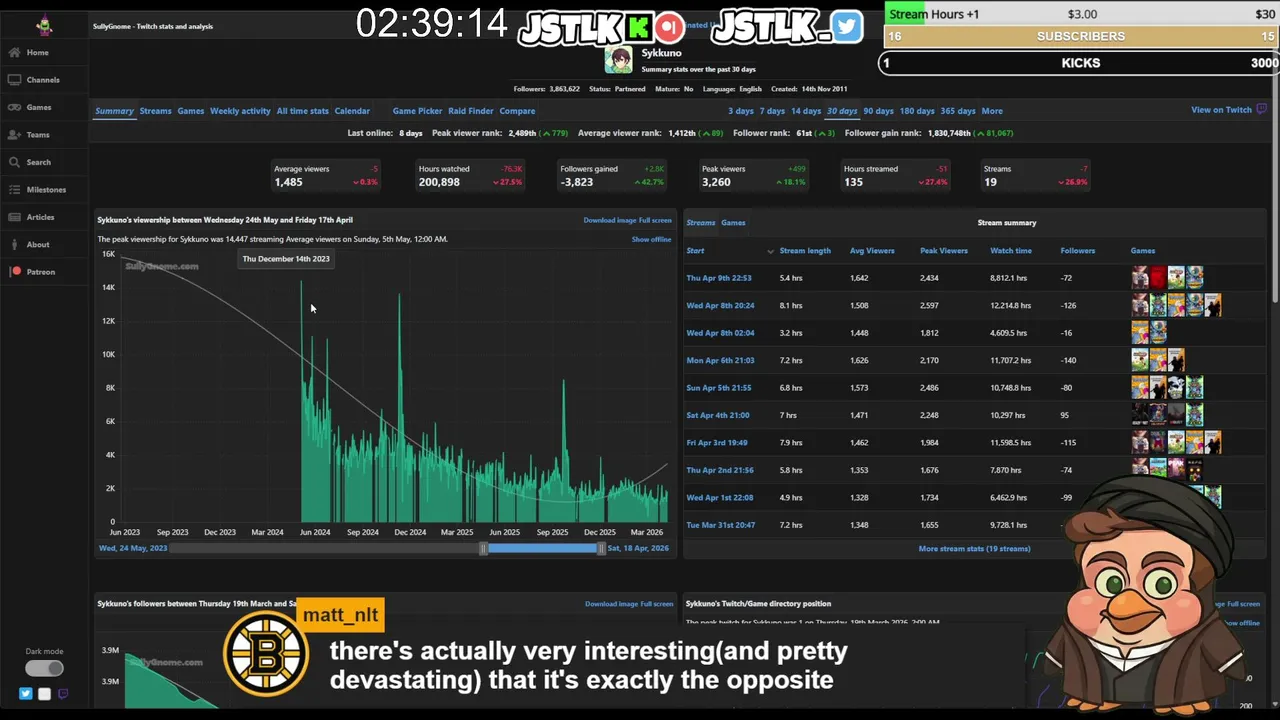Viewport: 1280px width, 720px height.
Task: Click the Kick logo in the stream overlay
Action: 640,27
